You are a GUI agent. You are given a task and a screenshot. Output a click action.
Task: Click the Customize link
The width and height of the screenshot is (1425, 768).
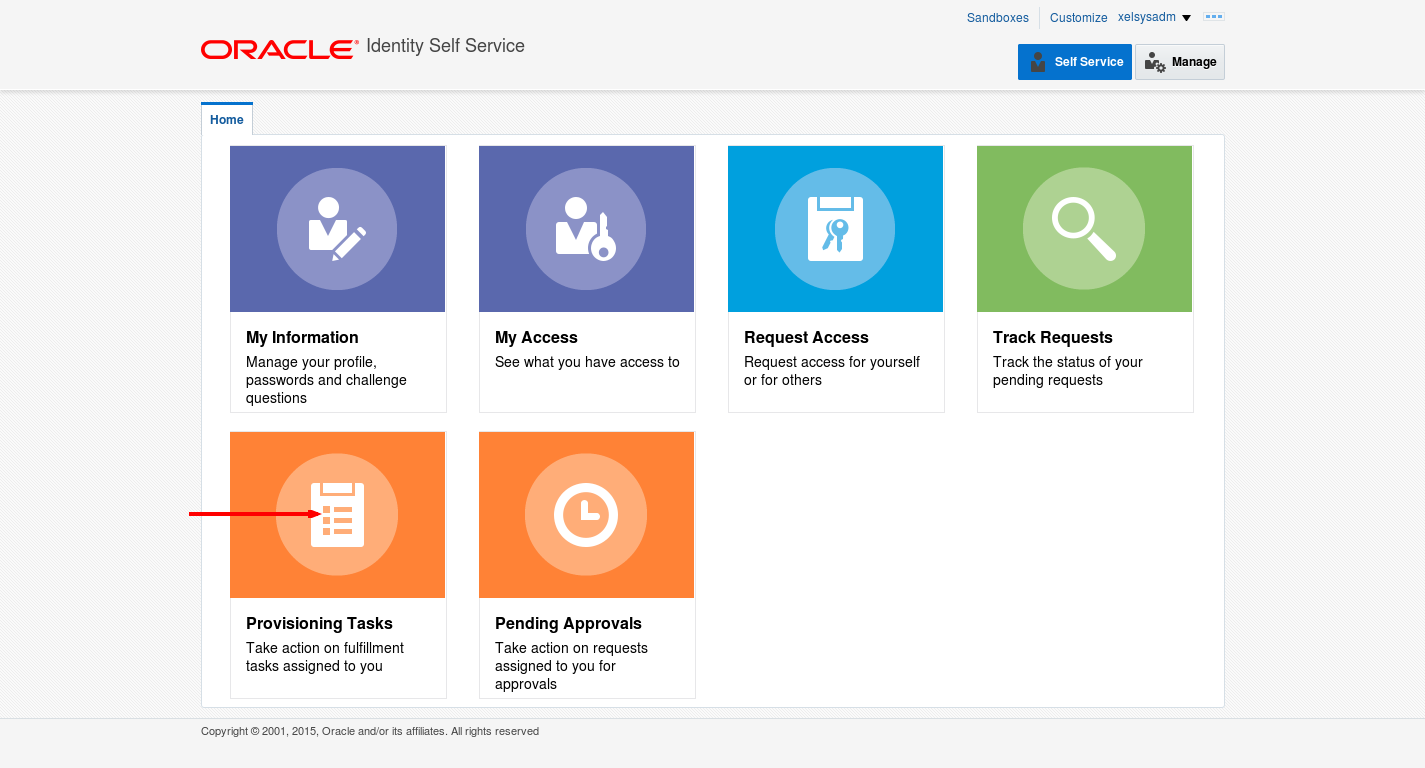point(1078,17)
